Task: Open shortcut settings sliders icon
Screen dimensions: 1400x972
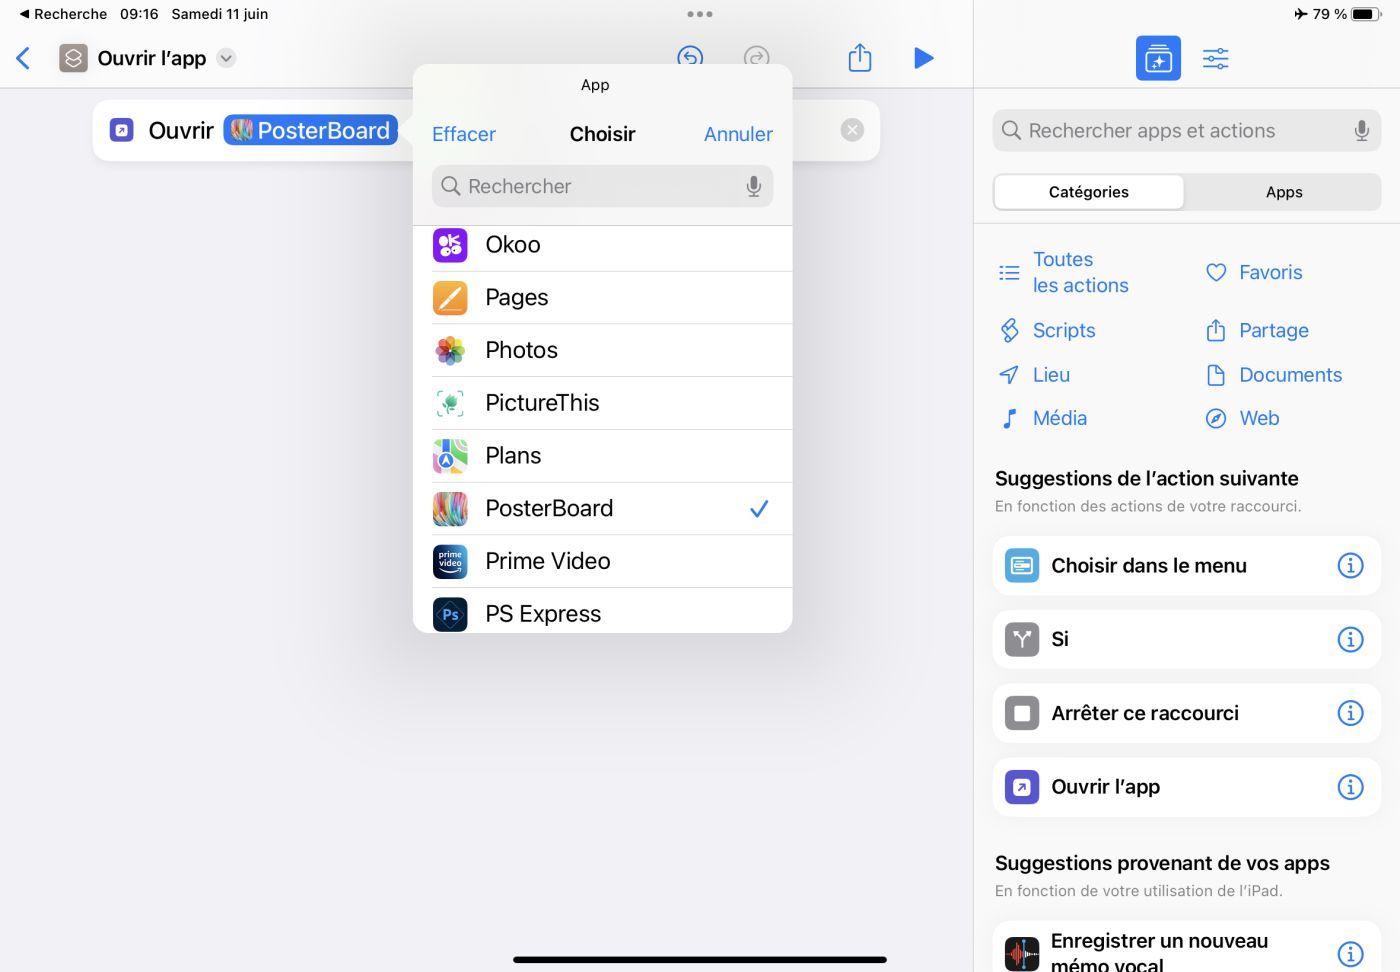Action: [x=1216, y=58]
